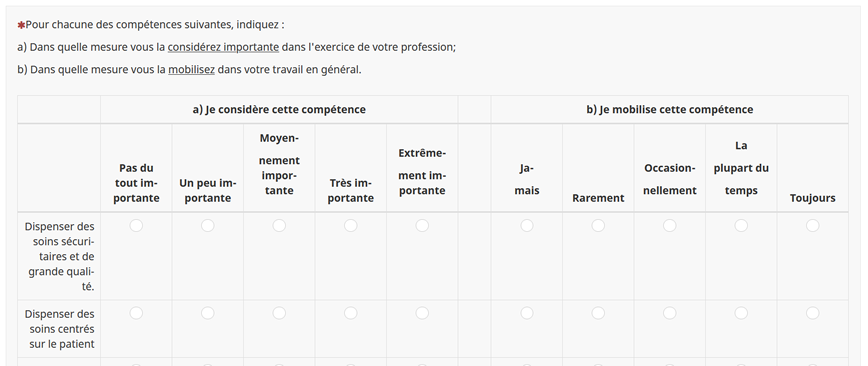Image resolution: width=868 pixels, height=366 pixels.
Task: Select 'Un peu importante' for soins sécuritaires
Action: [208, 226]
